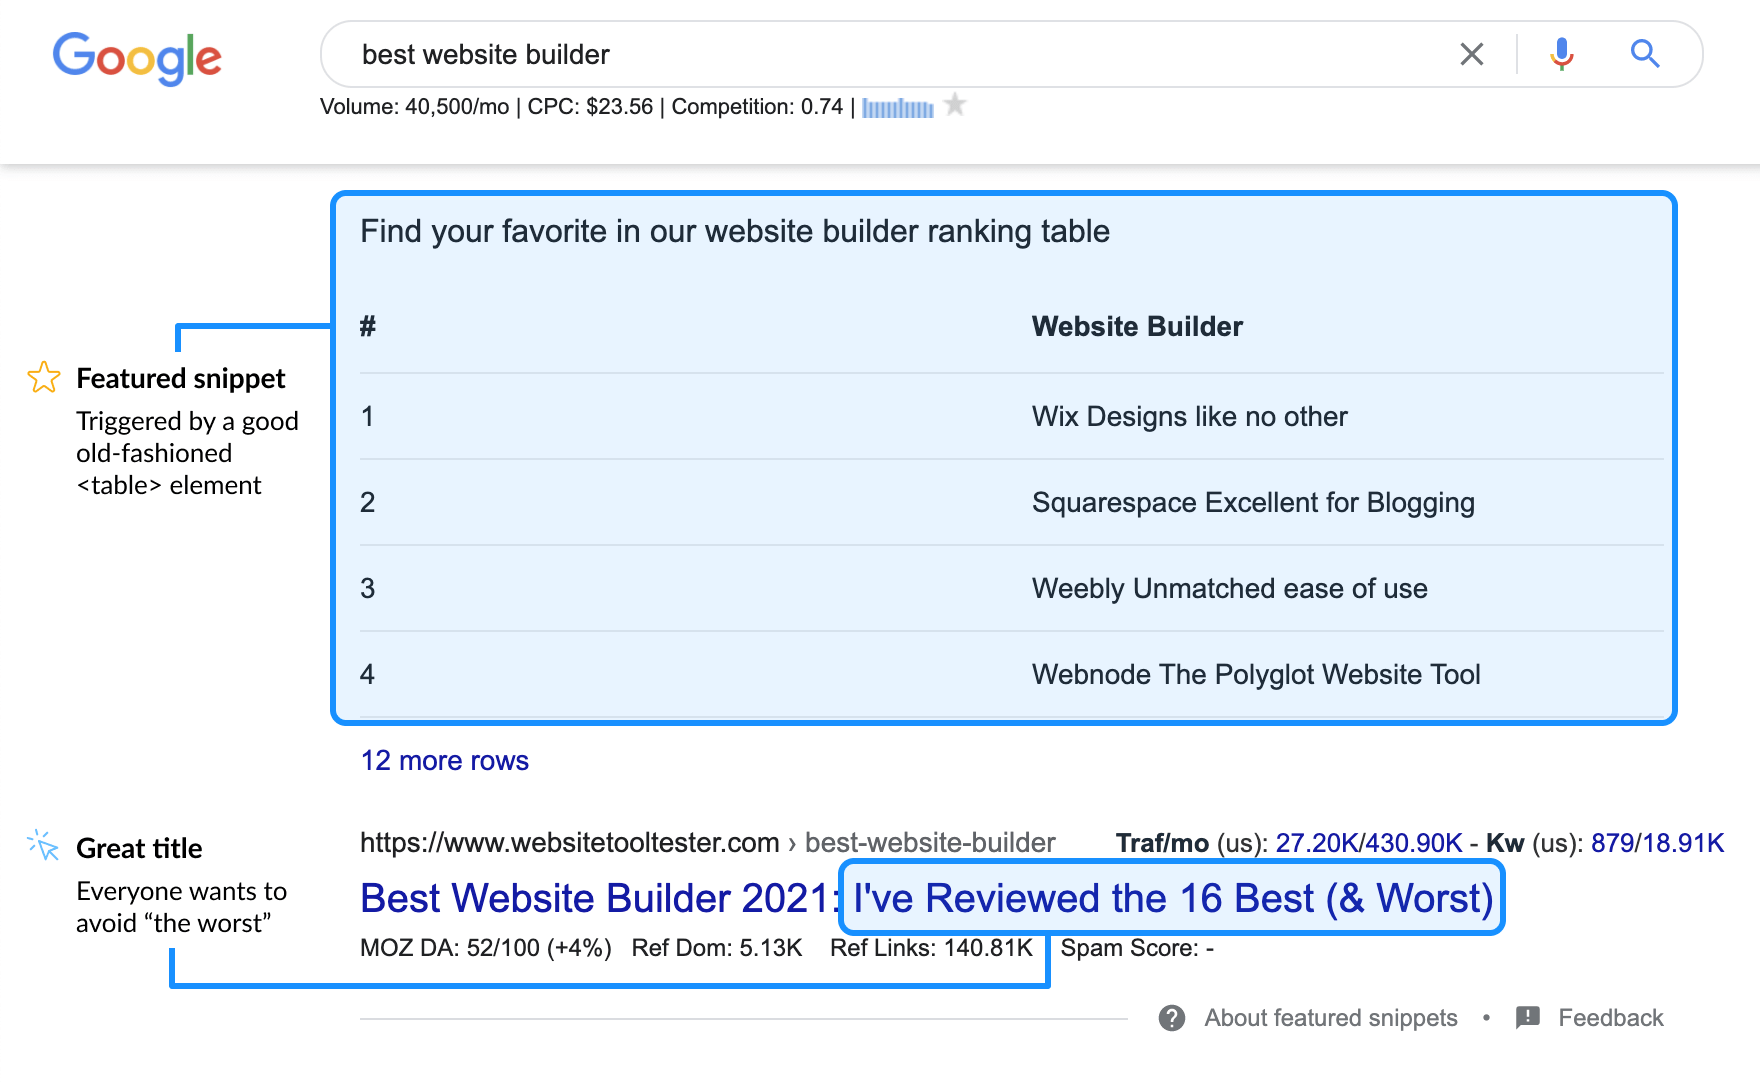Select 'Wix Designs like no other' row

pos(1012,416)
